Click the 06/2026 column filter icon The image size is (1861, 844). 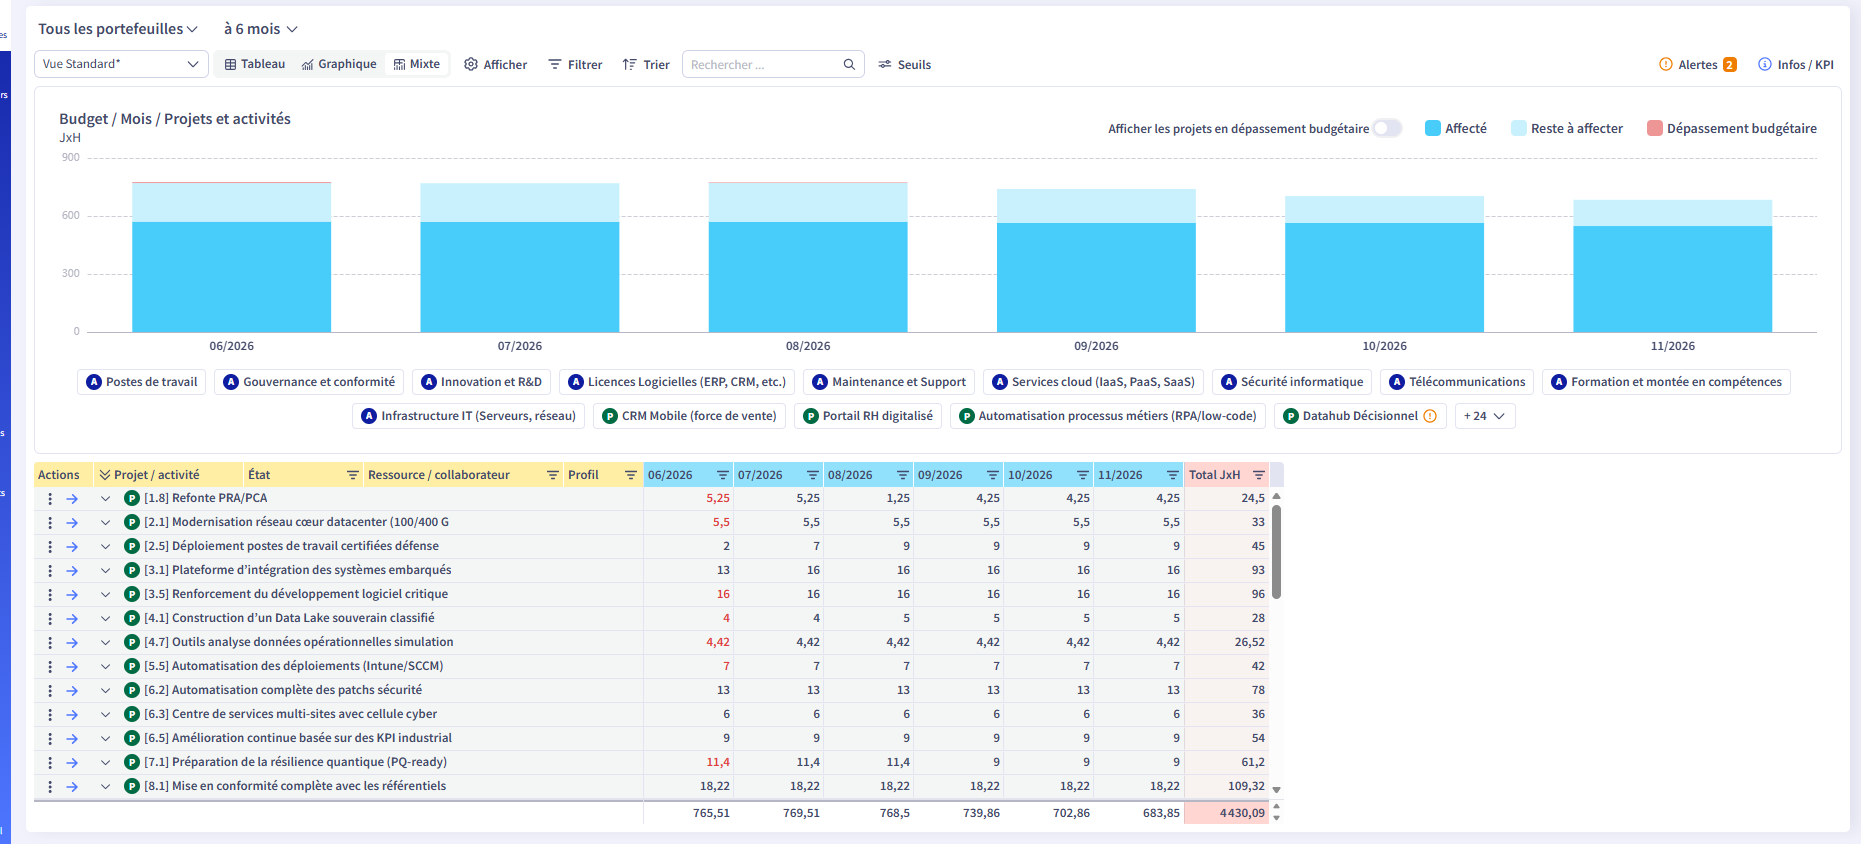pos(722,475)
